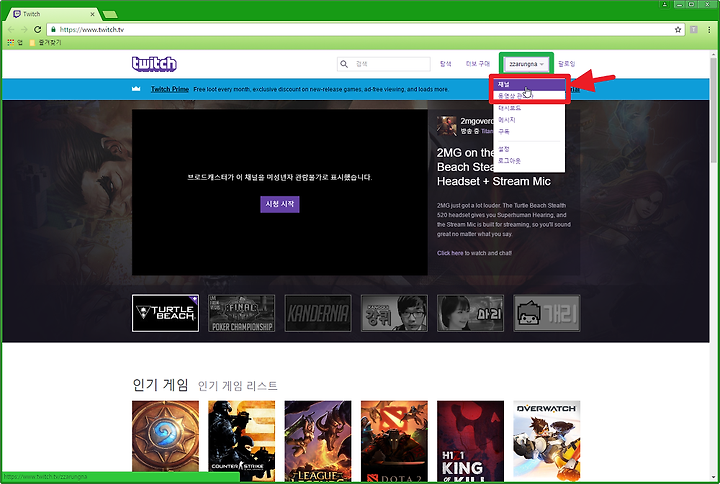The image size is (720, 484).
Task: Open the 인기 게임 리스트 link
Action: (237, 386)
